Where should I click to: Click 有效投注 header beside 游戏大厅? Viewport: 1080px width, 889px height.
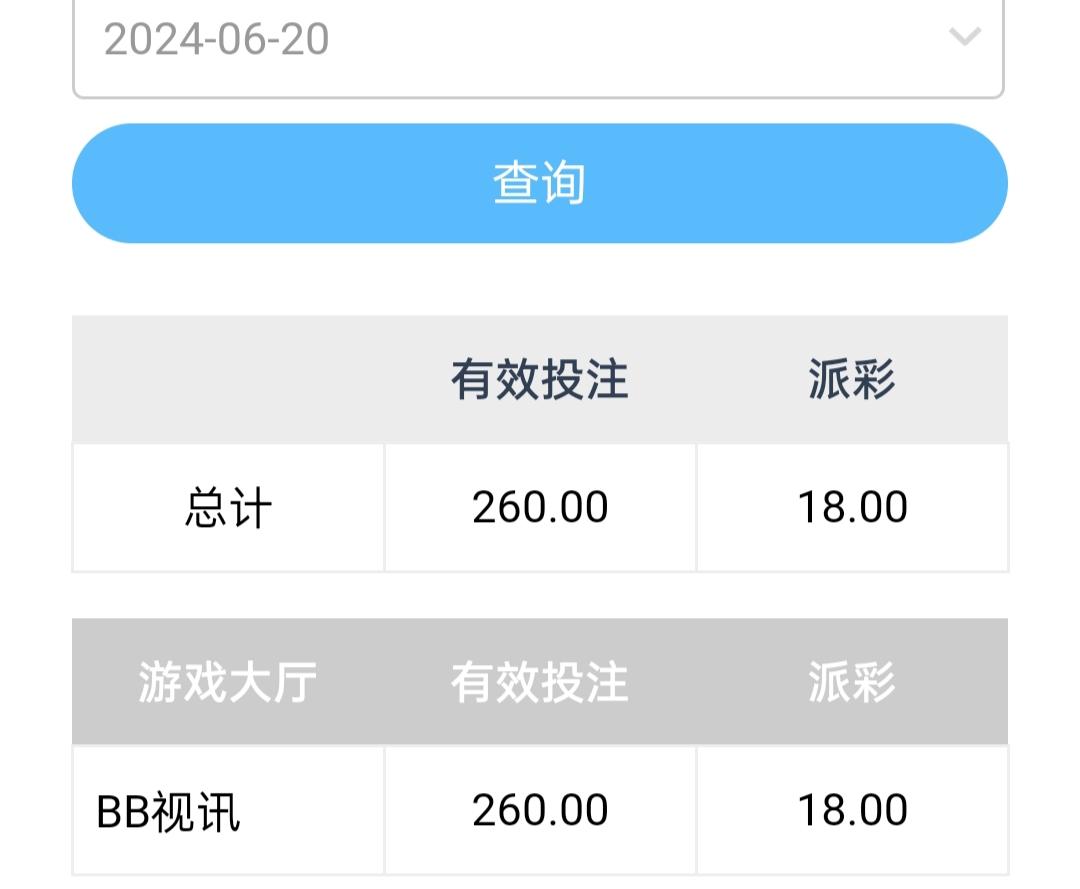(539, 684)
